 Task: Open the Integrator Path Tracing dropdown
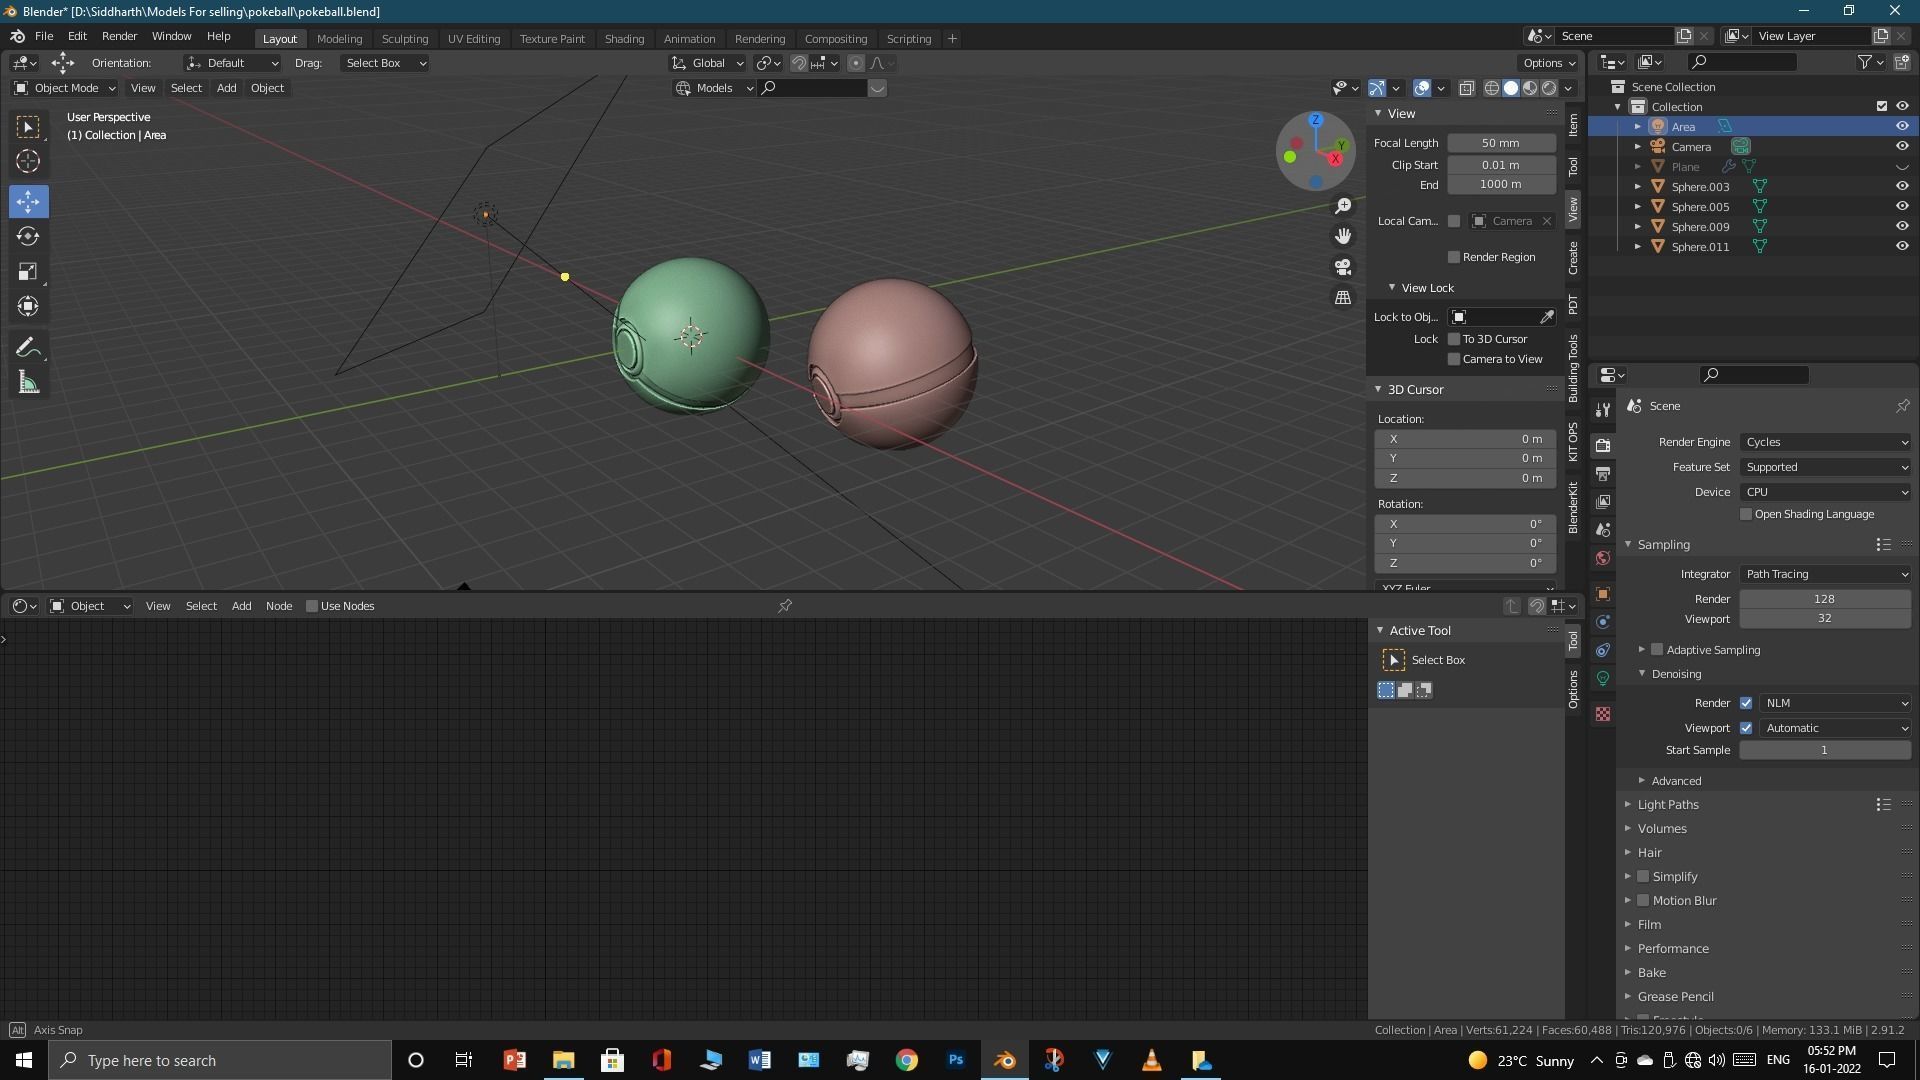1825,574
